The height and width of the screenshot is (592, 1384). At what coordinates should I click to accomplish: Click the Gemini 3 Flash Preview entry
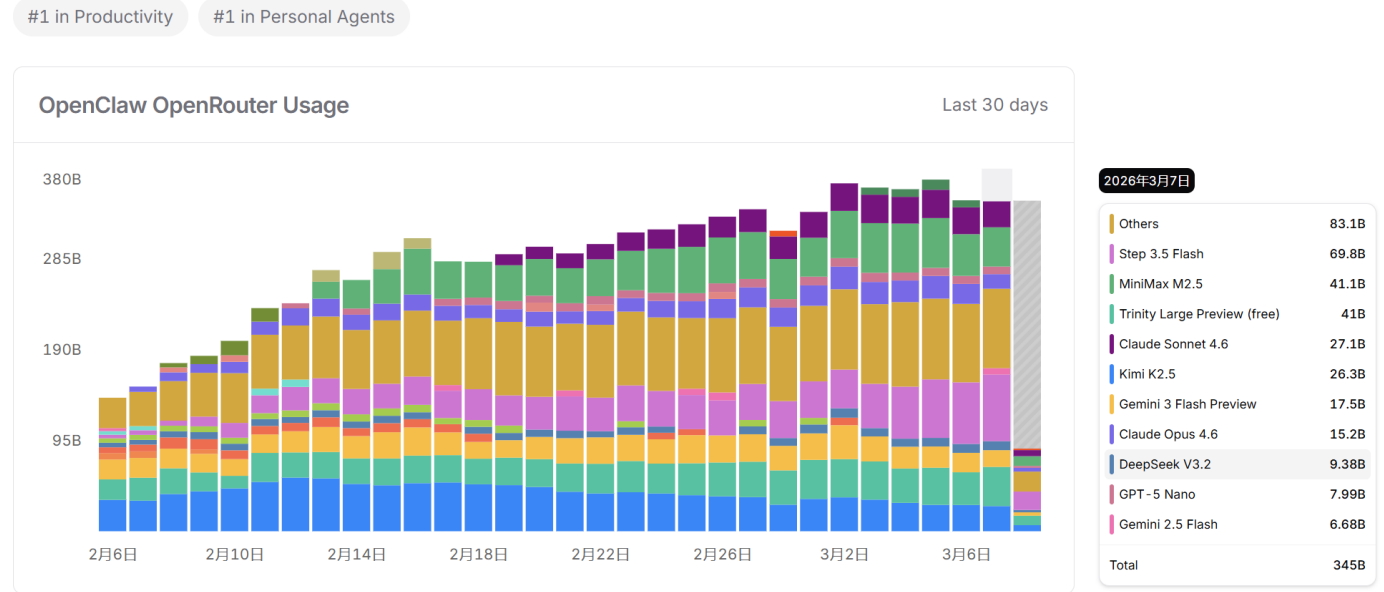(1187, 404)
